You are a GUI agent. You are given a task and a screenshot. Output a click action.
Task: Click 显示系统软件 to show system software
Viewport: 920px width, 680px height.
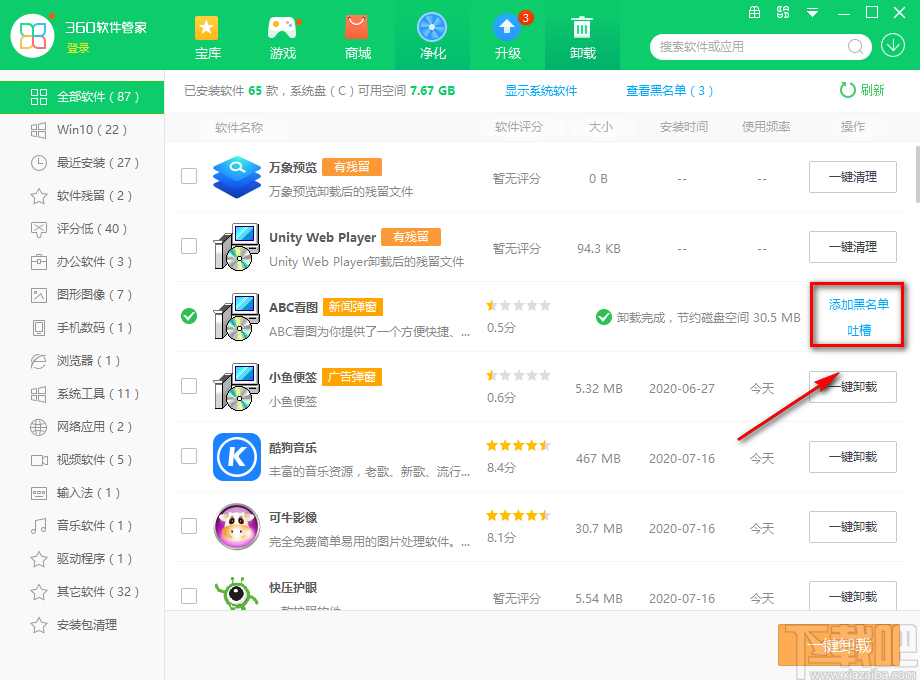tap(542, 90)
